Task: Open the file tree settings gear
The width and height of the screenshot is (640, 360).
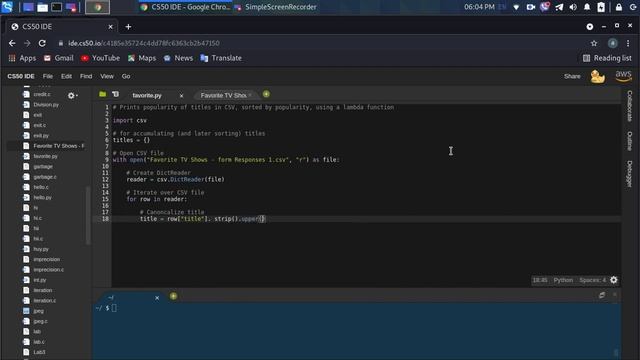Action: [72, 96]
